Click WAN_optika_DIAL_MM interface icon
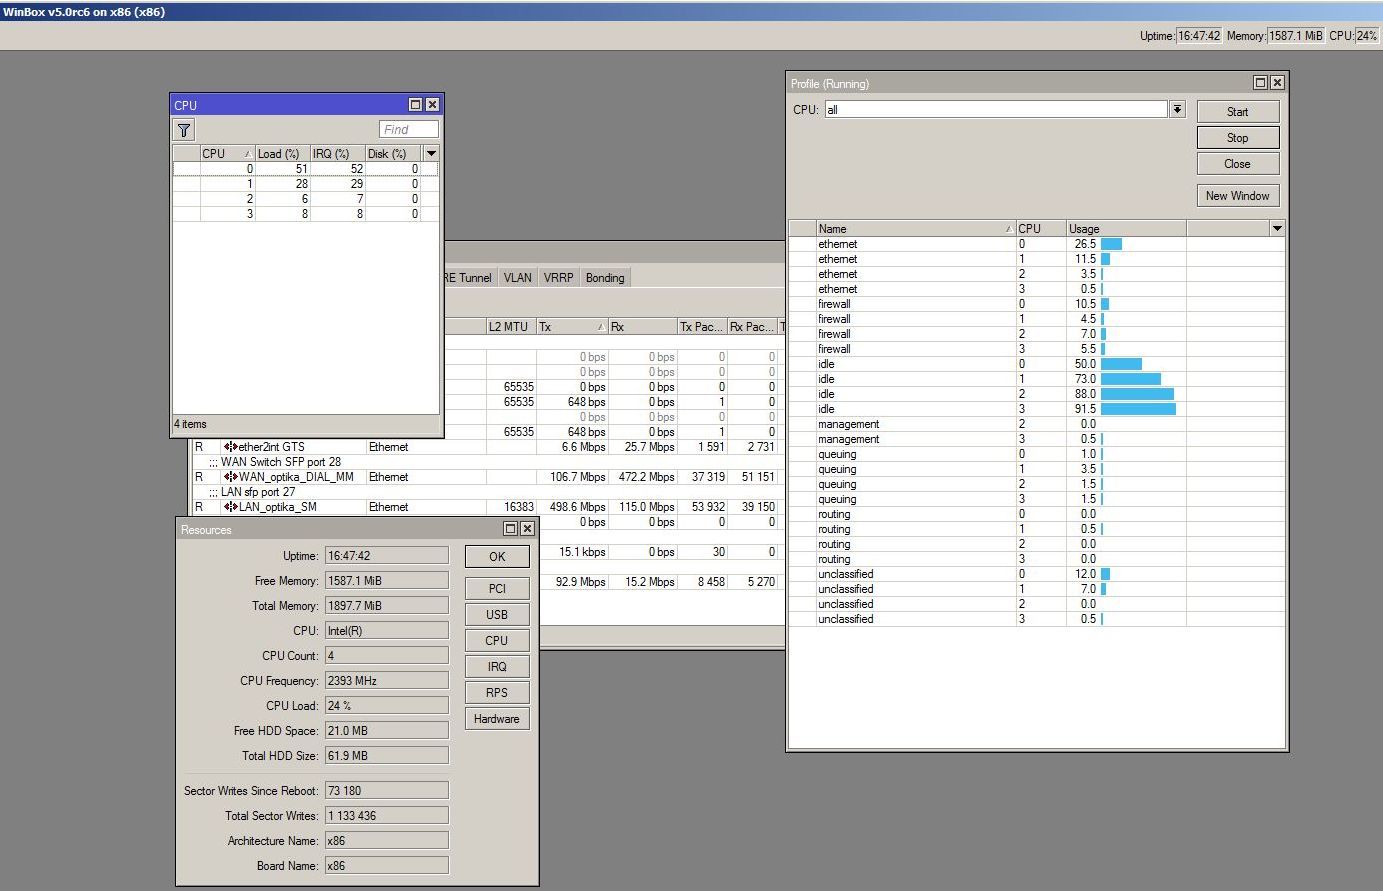The height and width of the screenshot is (891, 1383). pos(231,477)
